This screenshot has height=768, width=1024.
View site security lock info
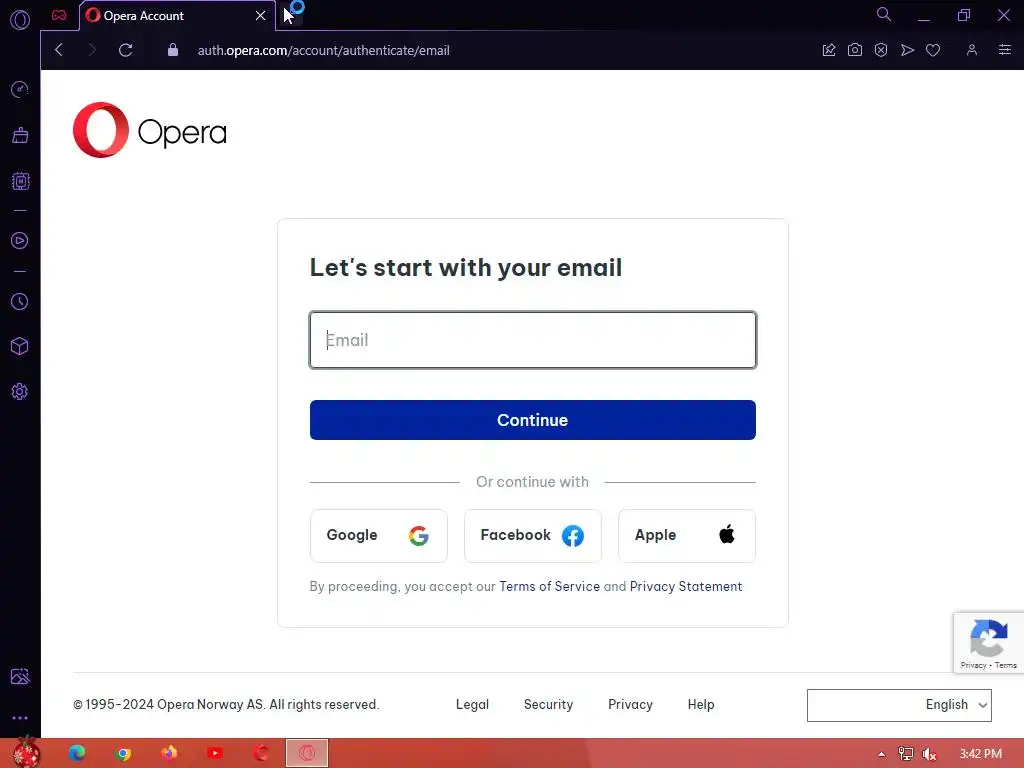click(x=172, y=50)
